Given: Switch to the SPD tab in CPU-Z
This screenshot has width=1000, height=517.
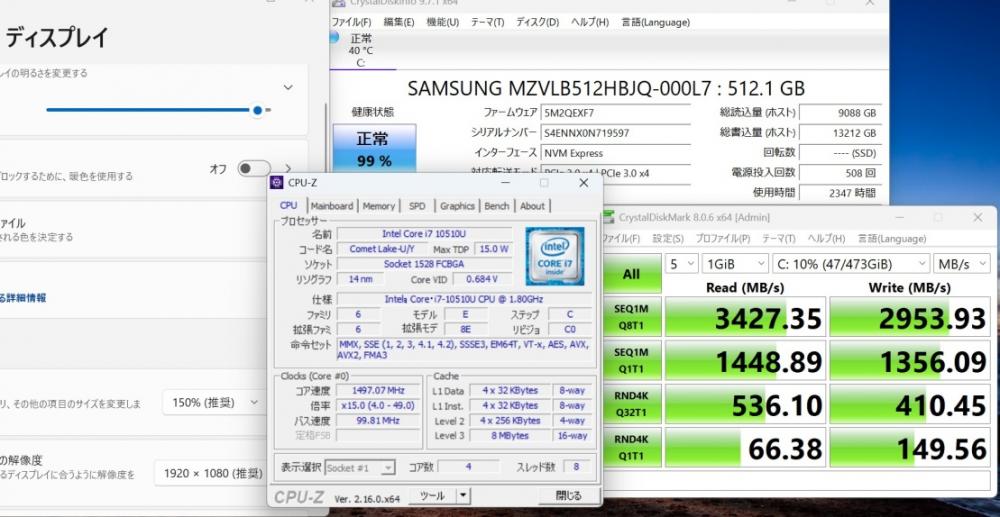Looking at the screenshot, I should pos(417,206).
